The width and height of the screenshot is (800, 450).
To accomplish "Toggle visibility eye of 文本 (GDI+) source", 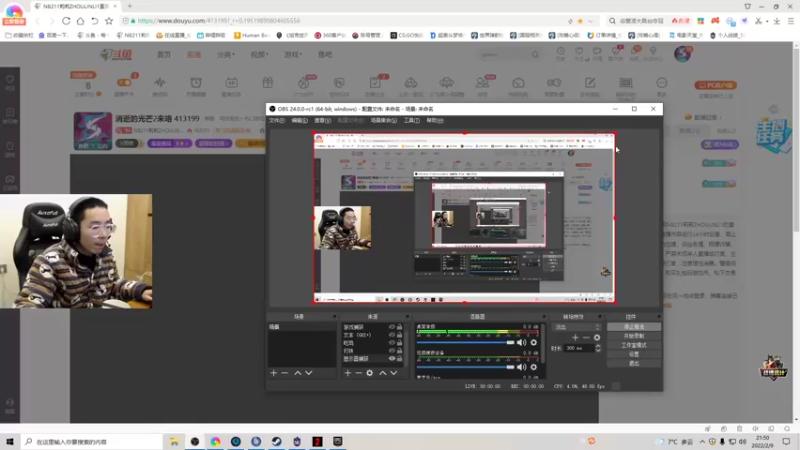I will pyautogui.click(x=392, y=335).
